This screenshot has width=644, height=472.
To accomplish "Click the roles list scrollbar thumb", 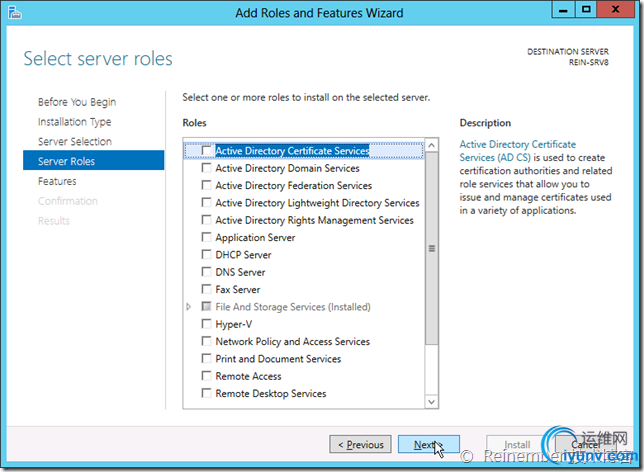I will point(431,249).
